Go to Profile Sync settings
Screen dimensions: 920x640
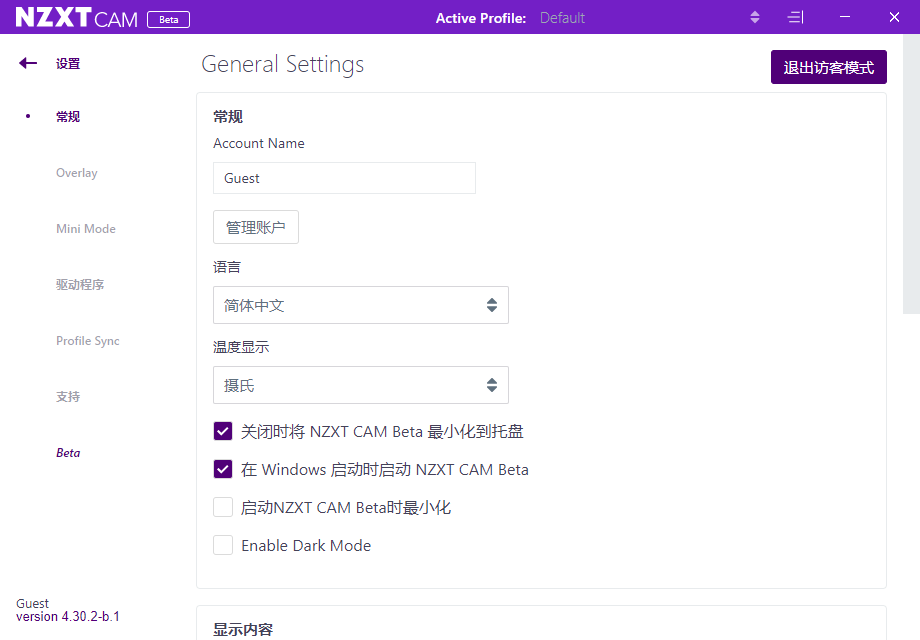87,341
